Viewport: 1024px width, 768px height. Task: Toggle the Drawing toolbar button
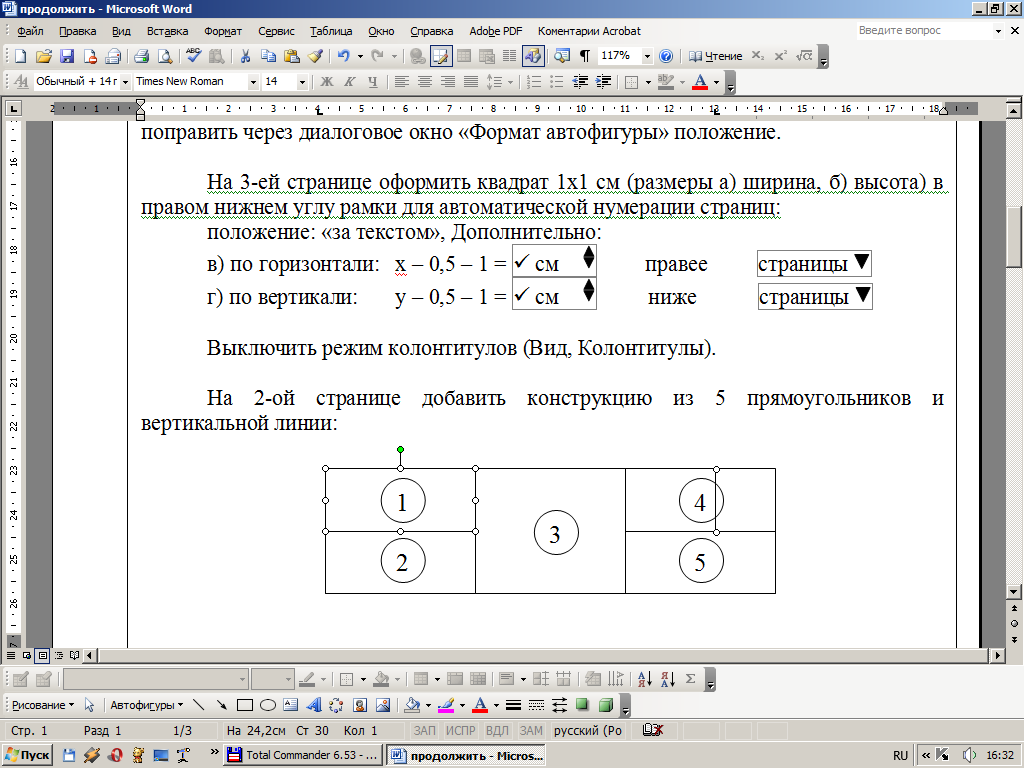pyautogui.click(x=533, y=56)
